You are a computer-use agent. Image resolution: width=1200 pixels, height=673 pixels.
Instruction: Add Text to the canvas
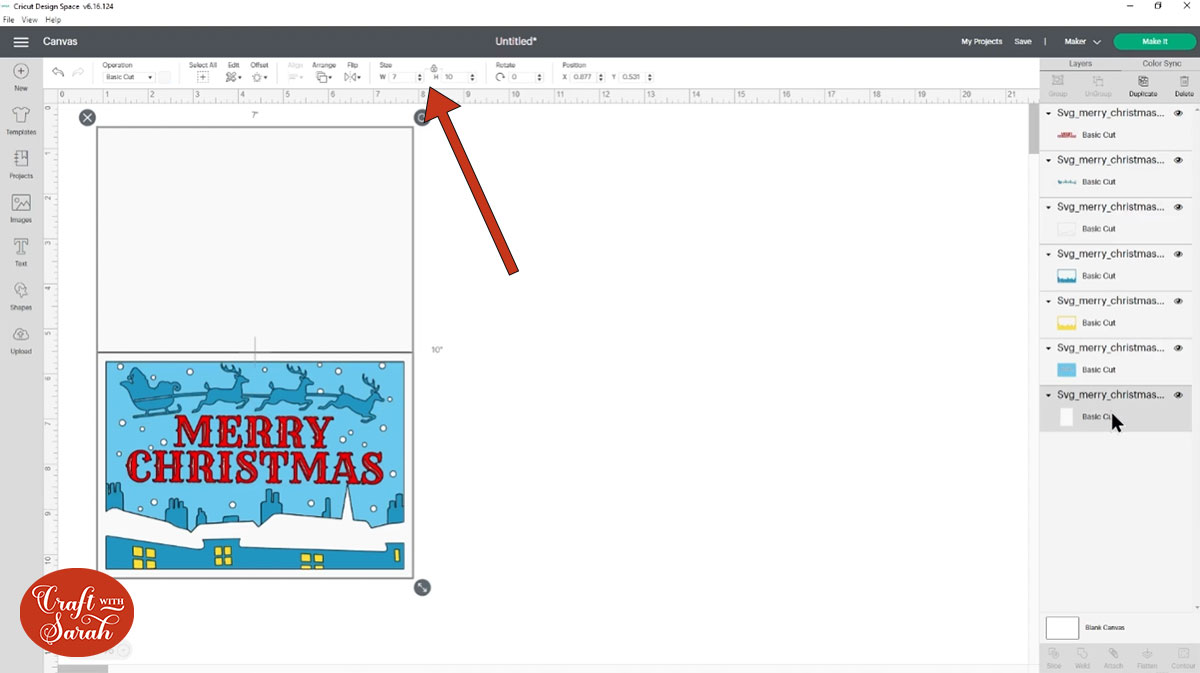pos(21,252)
